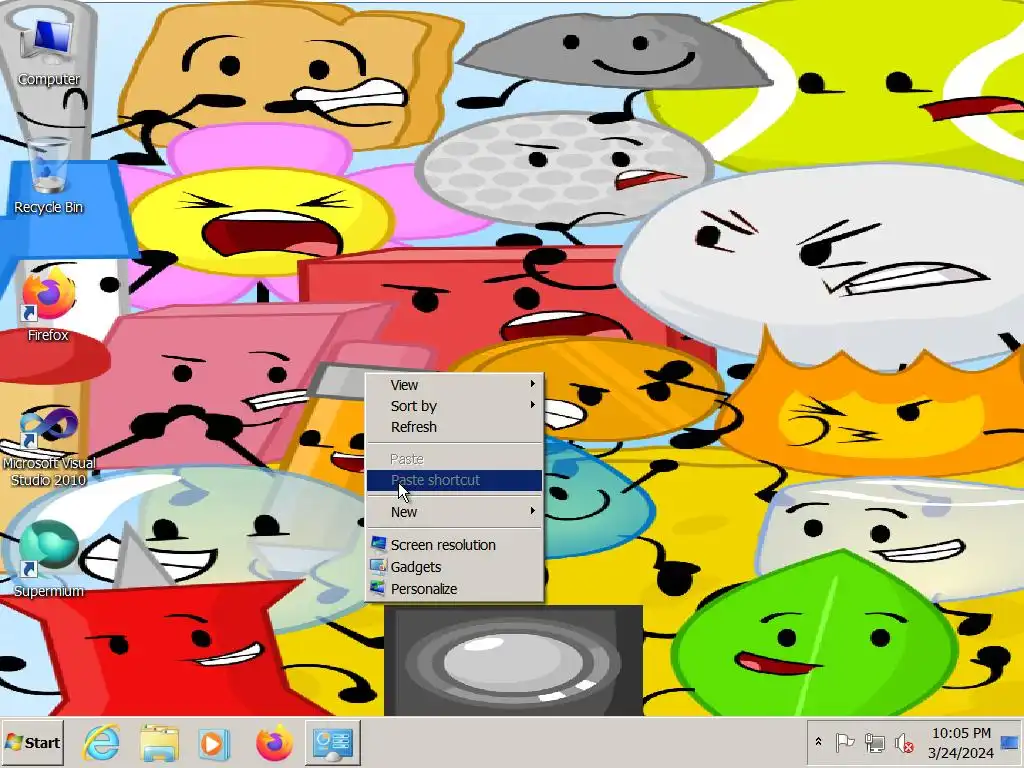Screen dimensions: 1024x768
Task: Expand the View submenu arrow
Action: coord(533,384)
